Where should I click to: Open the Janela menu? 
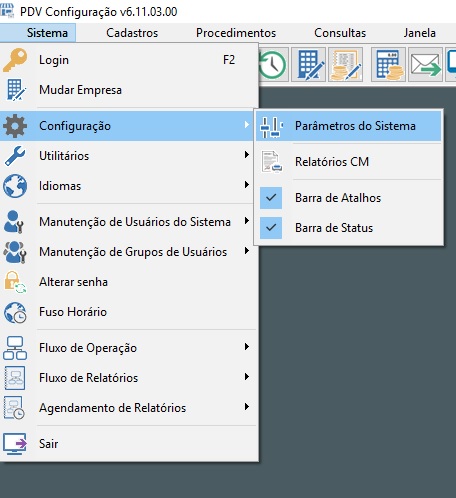420,33
